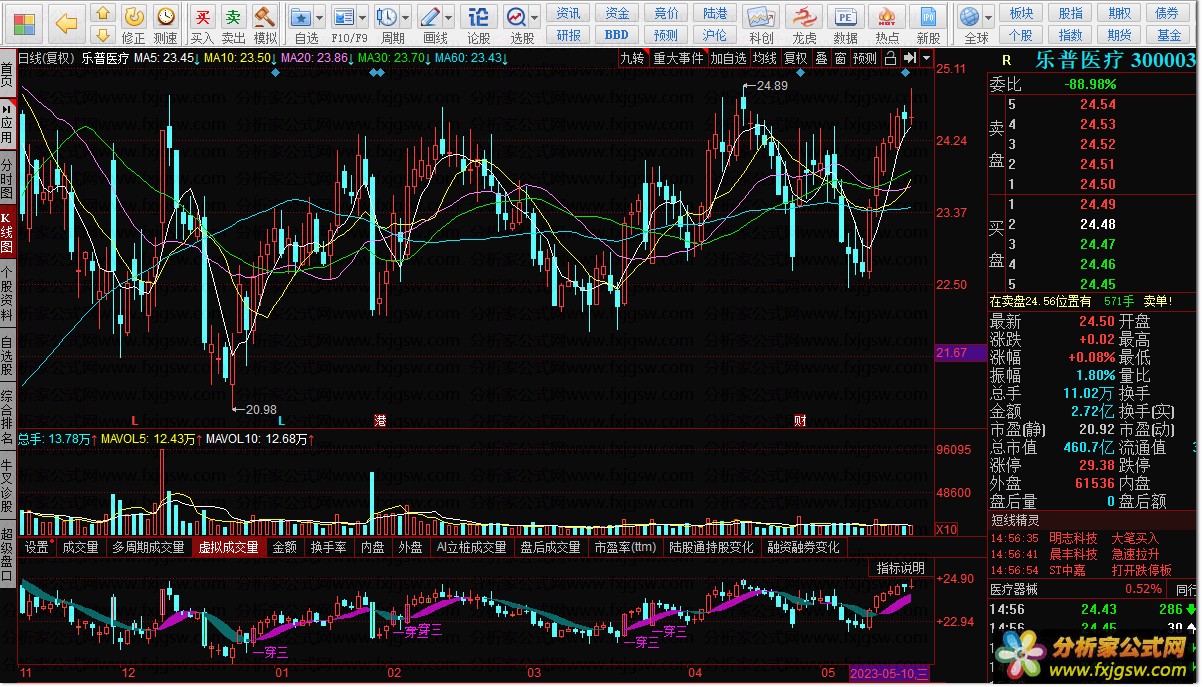Open the 测速 speed test clock icon
Image resolution: width=1203 pixels, height=687 pixels.
click(x=165, y=15)
